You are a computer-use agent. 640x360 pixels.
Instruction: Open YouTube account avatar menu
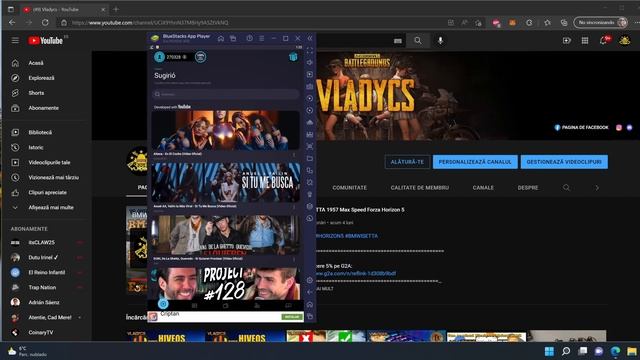tap(624, 40)
